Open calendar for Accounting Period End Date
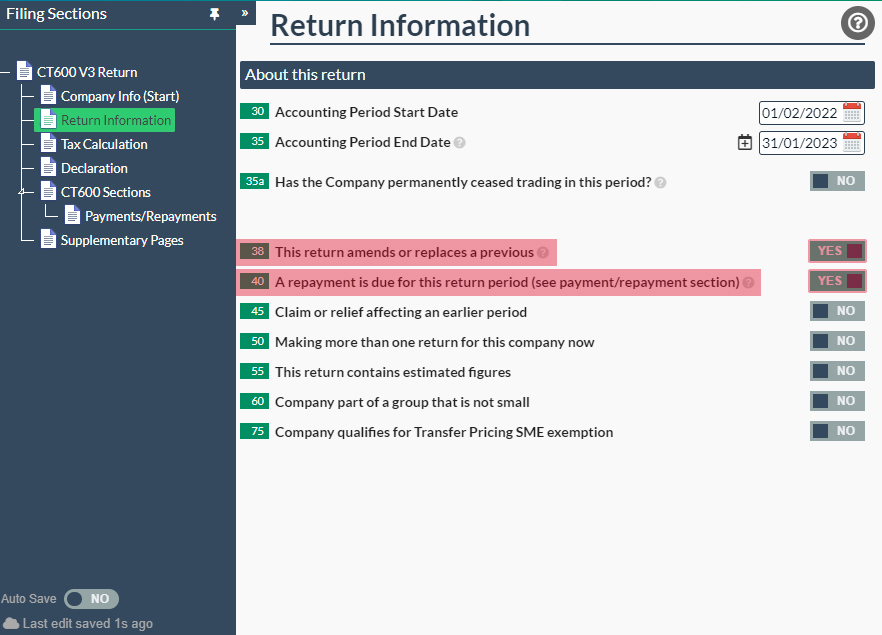The image size is (882, 635). point(852,142)
